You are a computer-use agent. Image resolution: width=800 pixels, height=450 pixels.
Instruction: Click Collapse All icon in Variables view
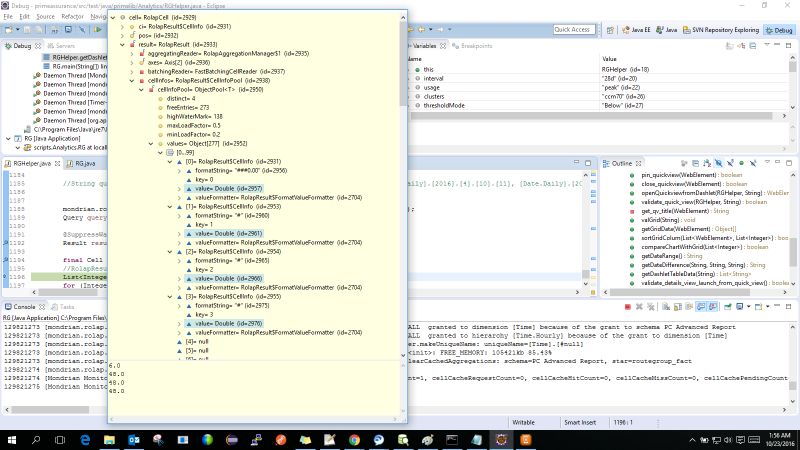coord(753,46)
